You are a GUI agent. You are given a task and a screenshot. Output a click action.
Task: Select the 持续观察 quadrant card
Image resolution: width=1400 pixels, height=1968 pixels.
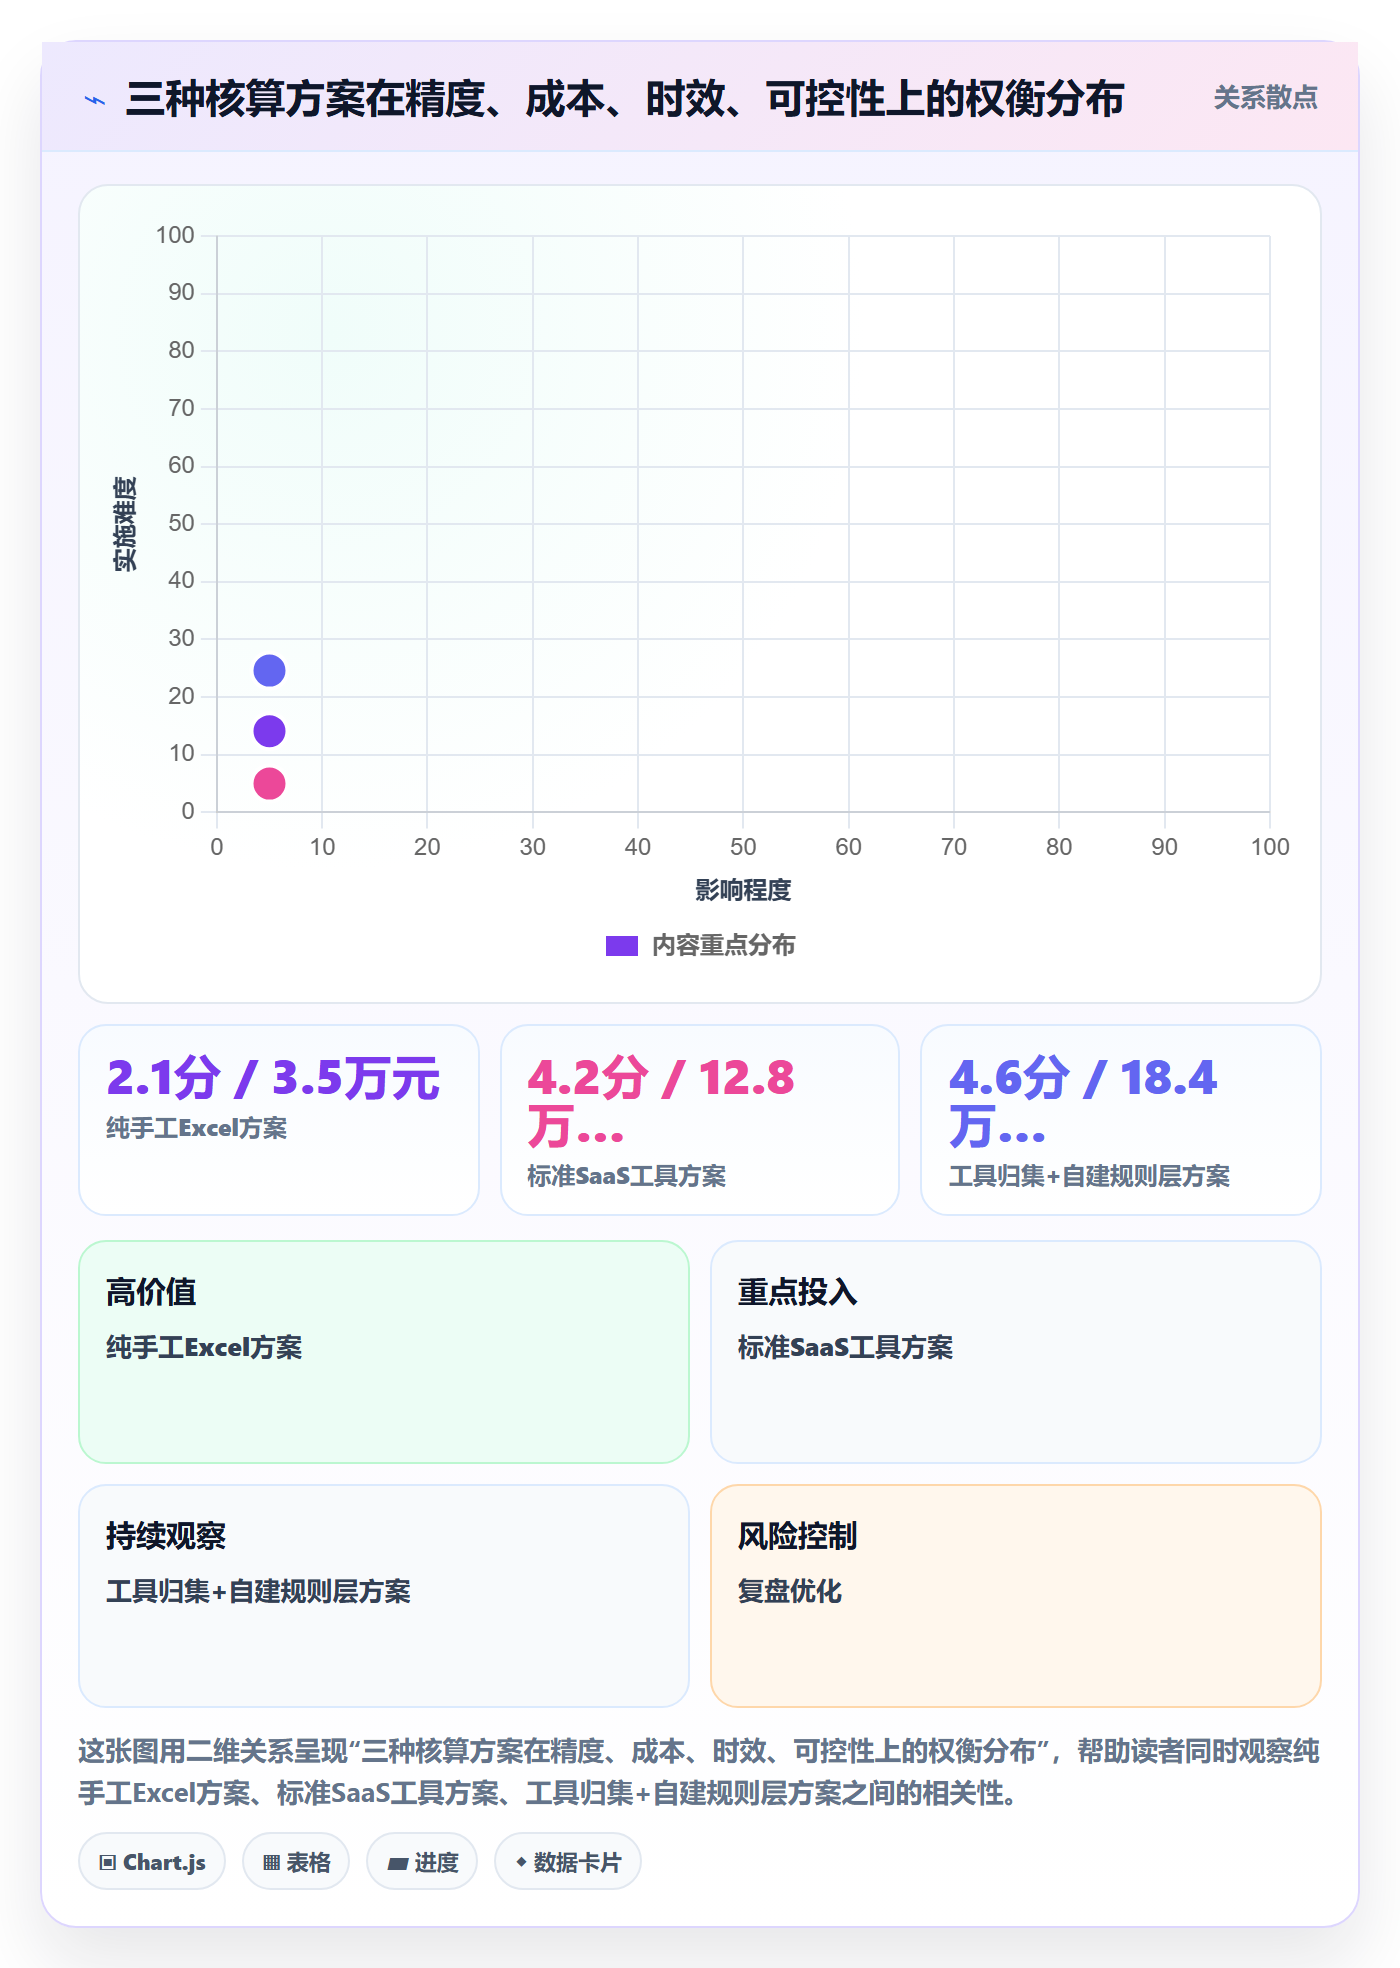coord(384,1596)
